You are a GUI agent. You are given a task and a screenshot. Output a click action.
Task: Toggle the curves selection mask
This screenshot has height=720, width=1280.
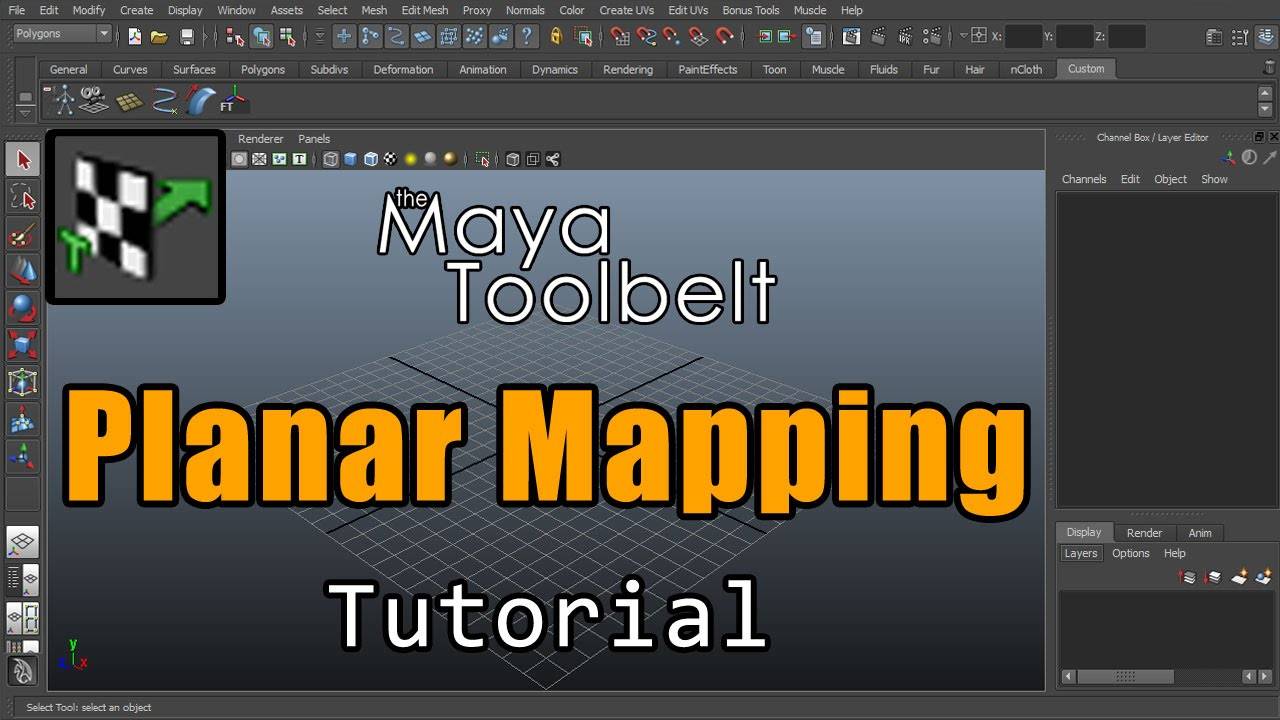(396, 37)
